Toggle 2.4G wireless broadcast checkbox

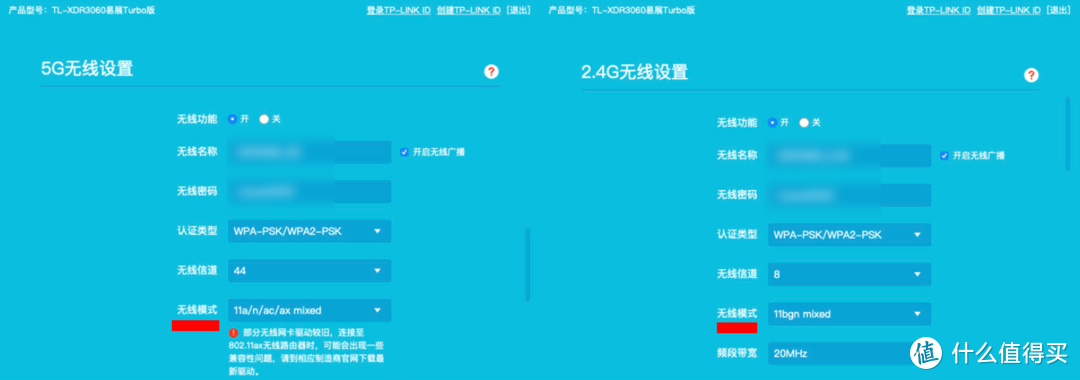click(944, 156)
